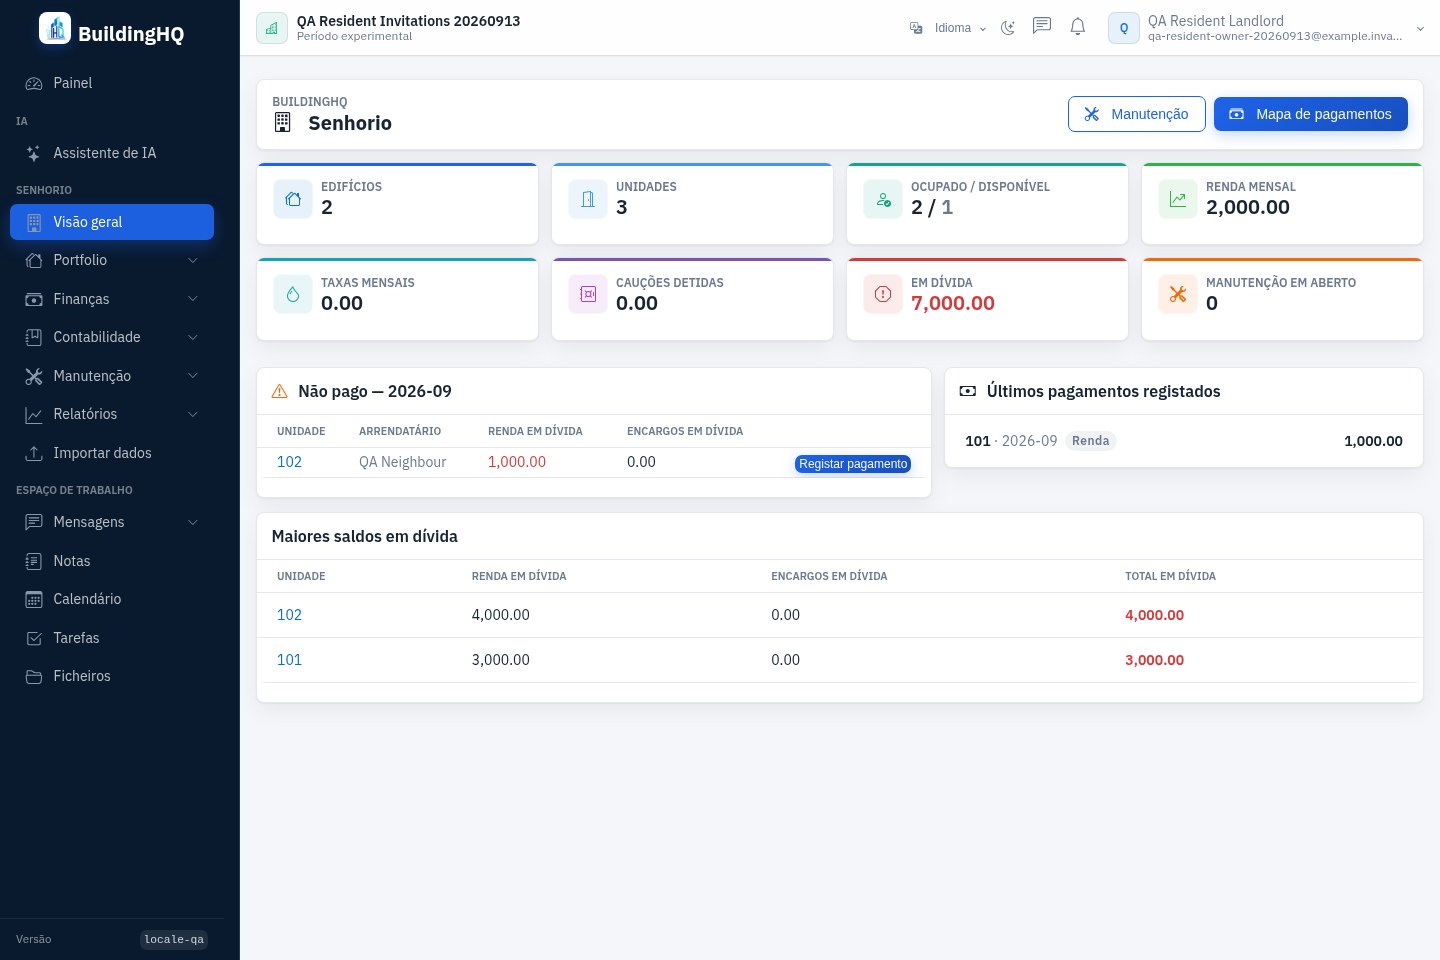Click Registar pagamento for unit 102

tap(853, 464)
